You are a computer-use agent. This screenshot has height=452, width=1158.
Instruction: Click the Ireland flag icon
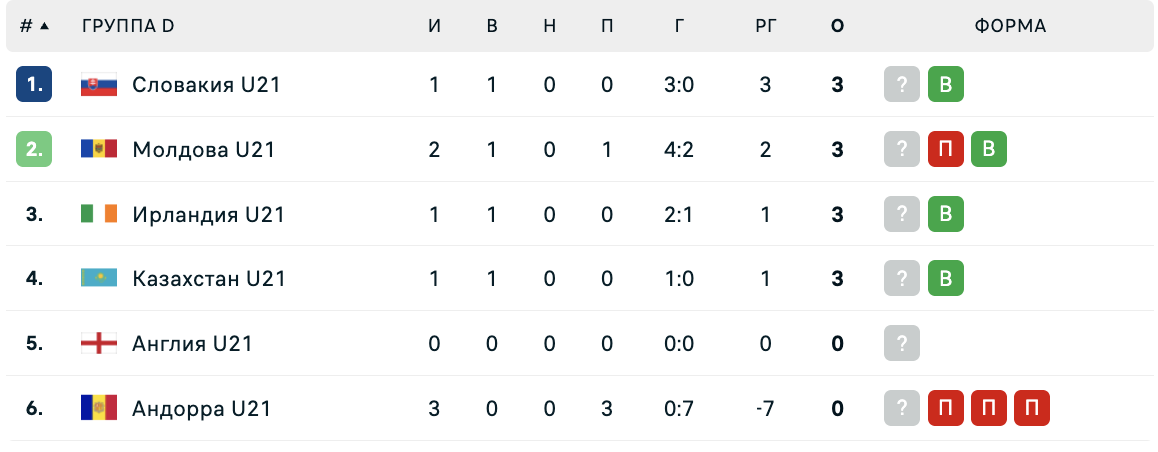(99, 214)
